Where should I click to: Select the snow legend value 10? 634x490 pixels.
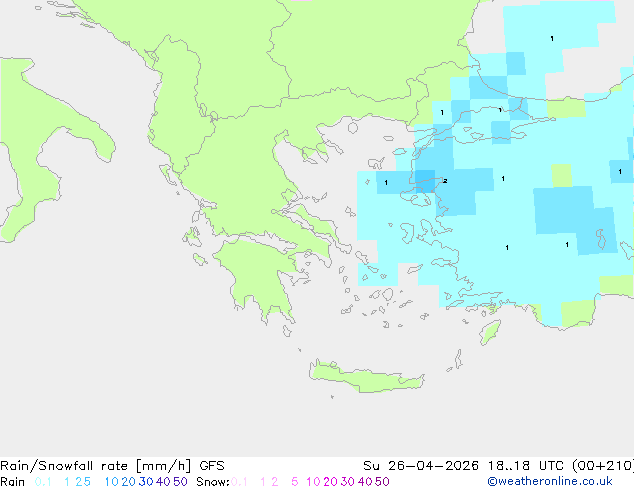[x=313, y=482]
